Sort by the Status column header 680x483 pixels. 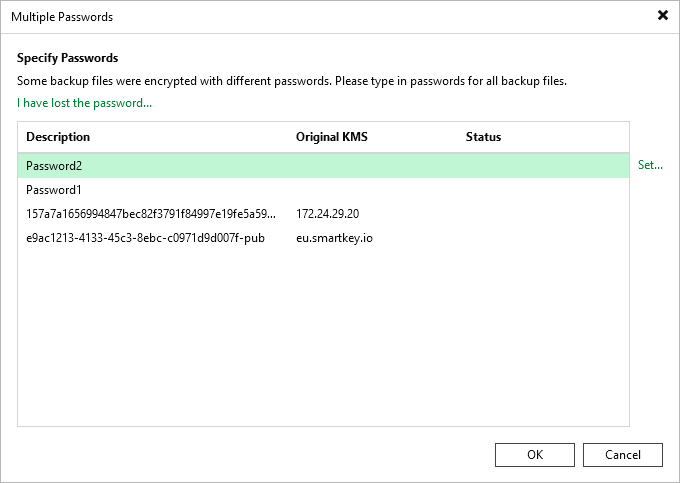tap(483, 137)
